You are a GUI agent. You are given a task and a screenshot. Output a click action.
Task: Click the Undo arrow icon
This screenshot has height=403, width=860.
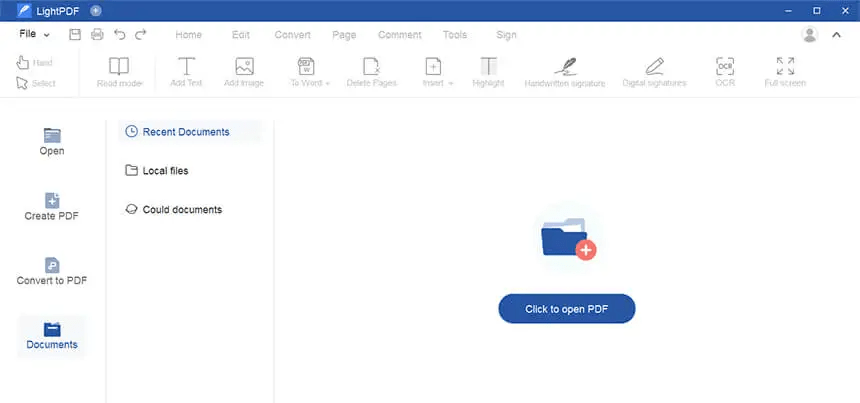[120, 35]
